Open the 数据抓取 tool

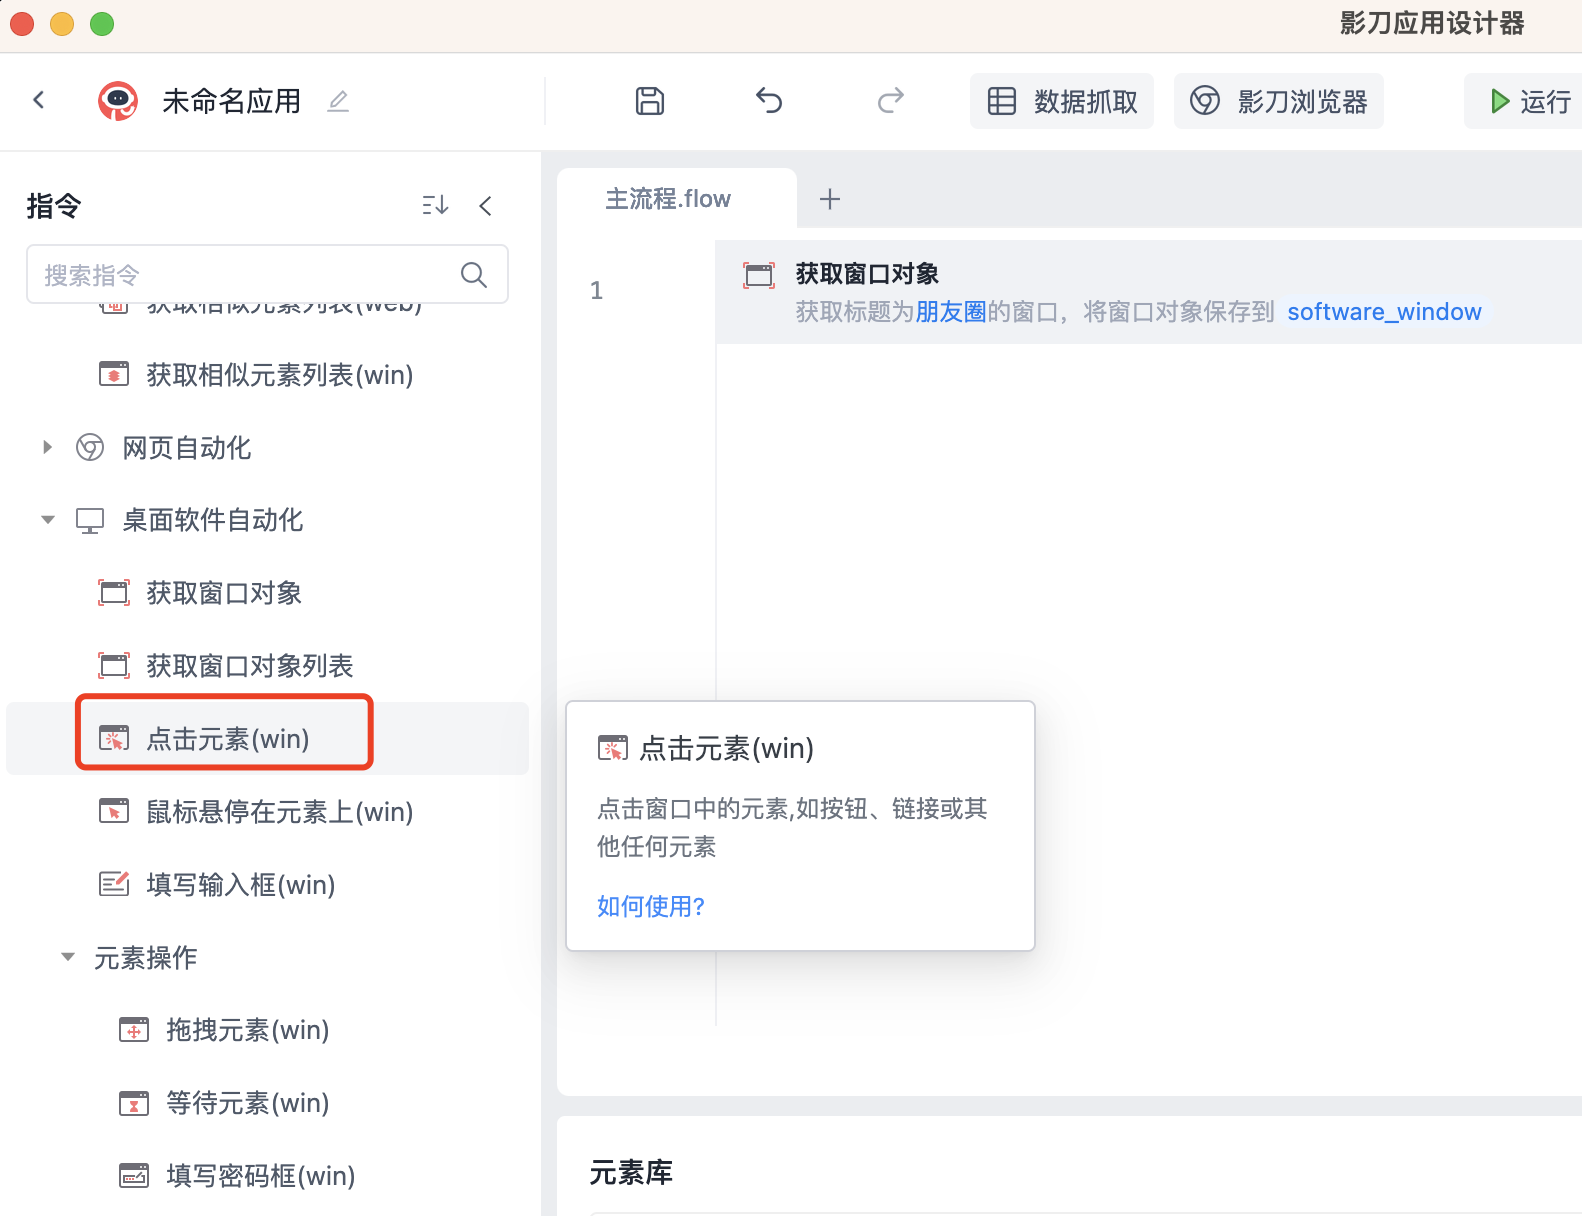[1062, 101]
